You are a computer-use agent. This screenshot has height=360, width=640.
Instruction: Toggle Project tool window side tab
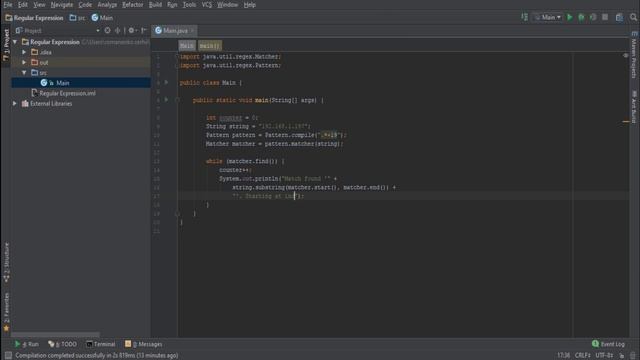click(6, 45)
